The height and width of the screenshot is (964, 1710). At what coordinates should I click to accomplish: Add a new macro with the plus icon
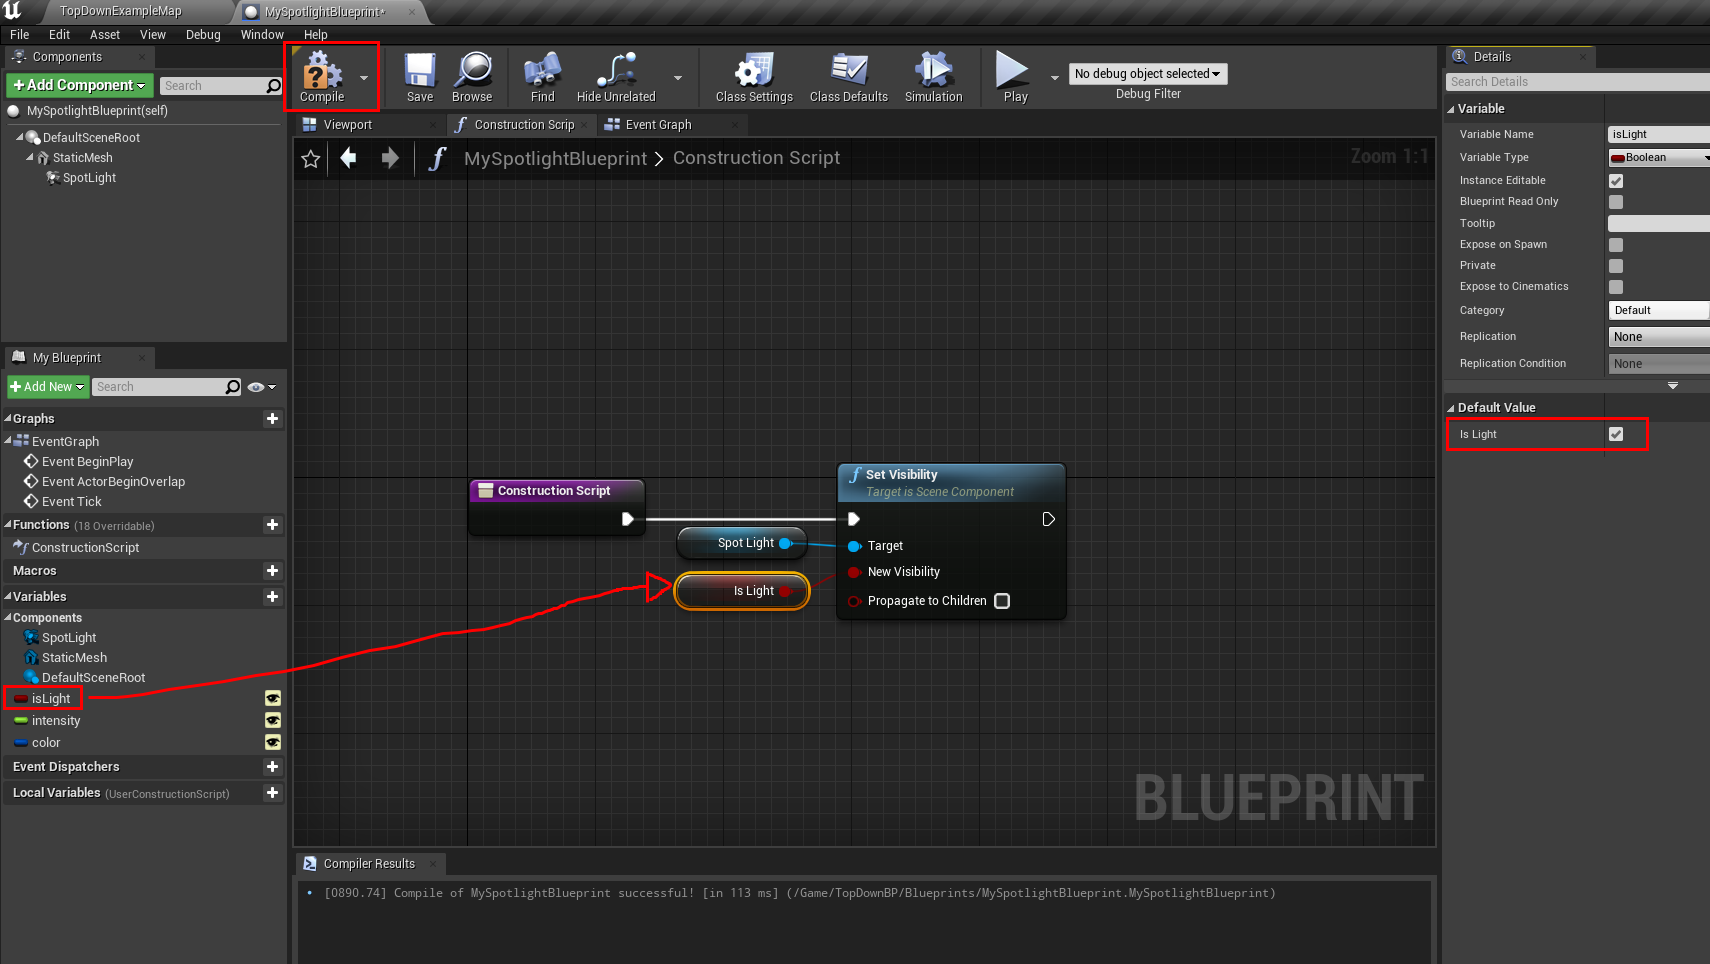272,571
